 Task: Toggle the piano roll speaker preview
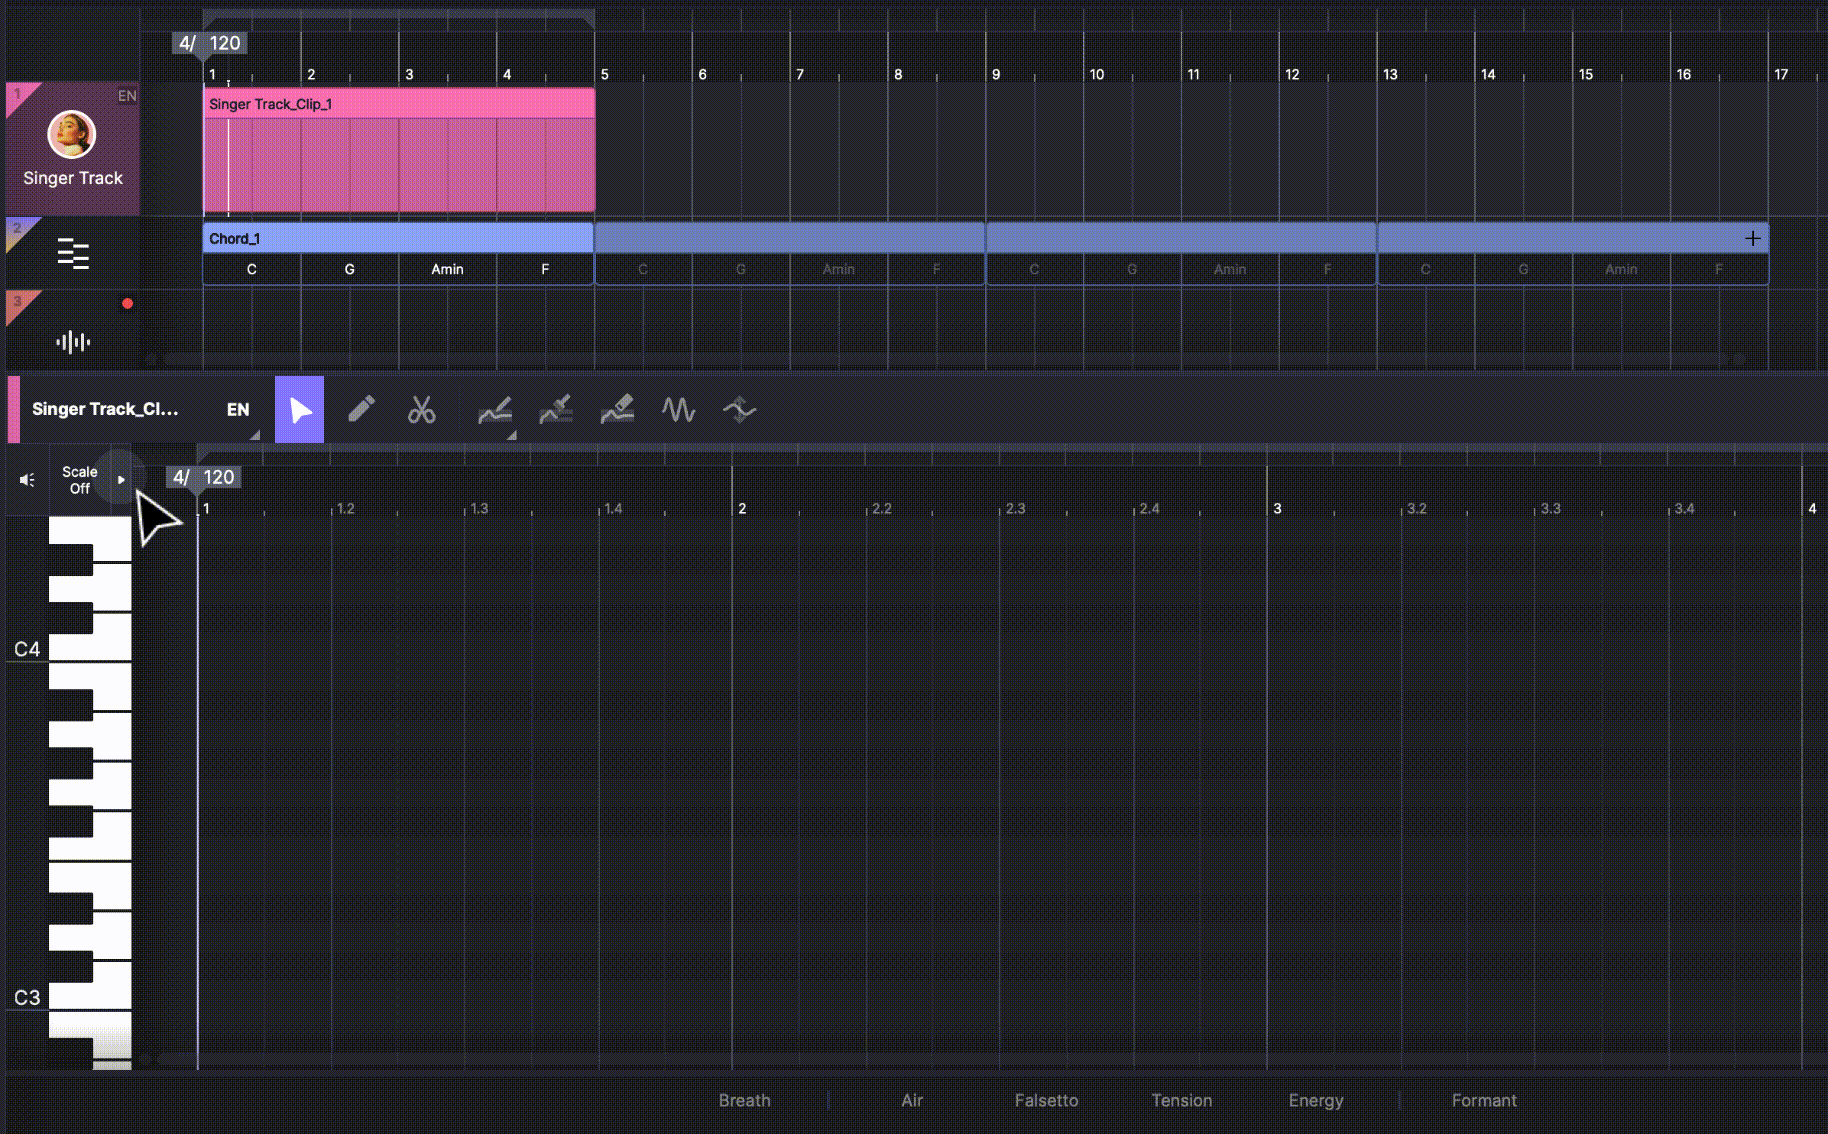pyautogui.click(x=27, y=480)
